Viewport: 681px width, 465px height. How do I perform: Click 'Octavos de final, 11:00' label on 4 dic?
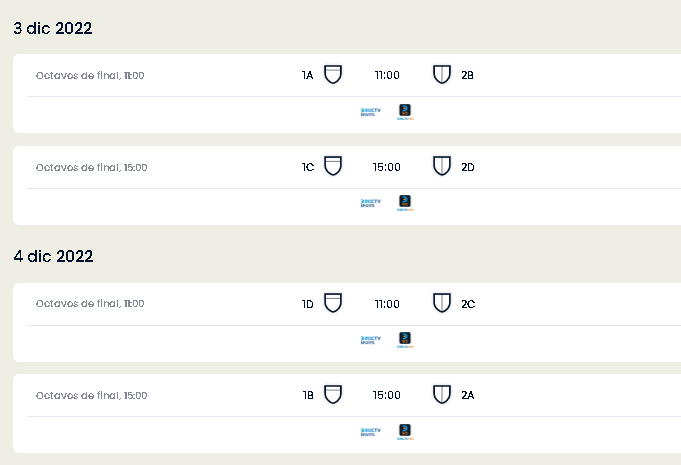[90, 303]
